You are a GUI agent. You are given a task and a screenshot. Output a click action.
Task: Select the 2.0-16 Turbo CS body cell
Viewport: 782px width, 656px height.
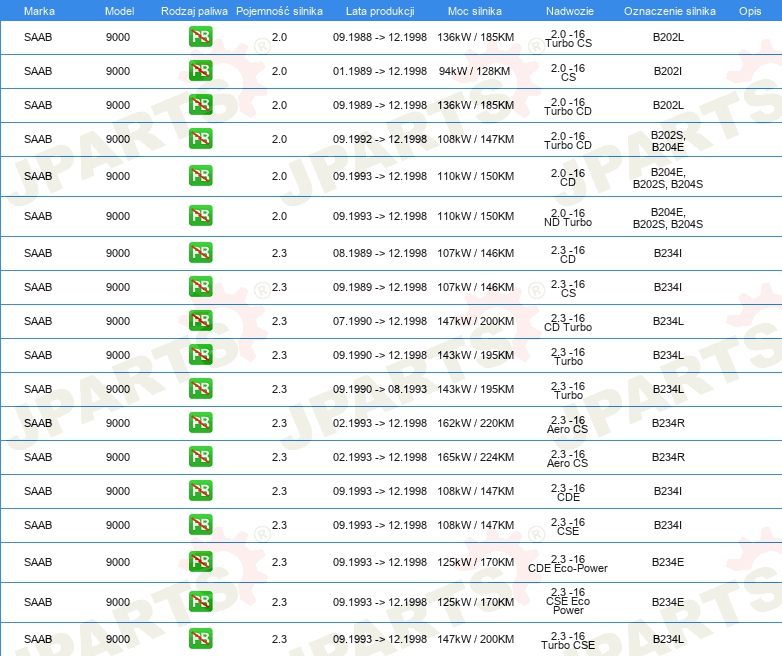568,39
